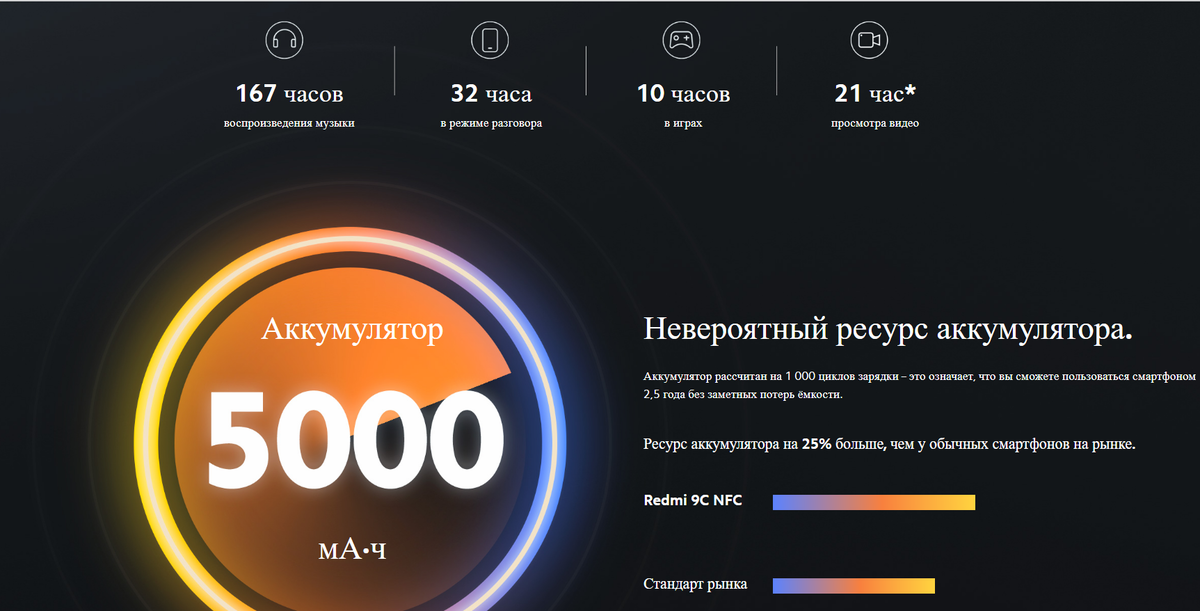Click the video camera icon
1200x611 pixels.
point(868,40)
